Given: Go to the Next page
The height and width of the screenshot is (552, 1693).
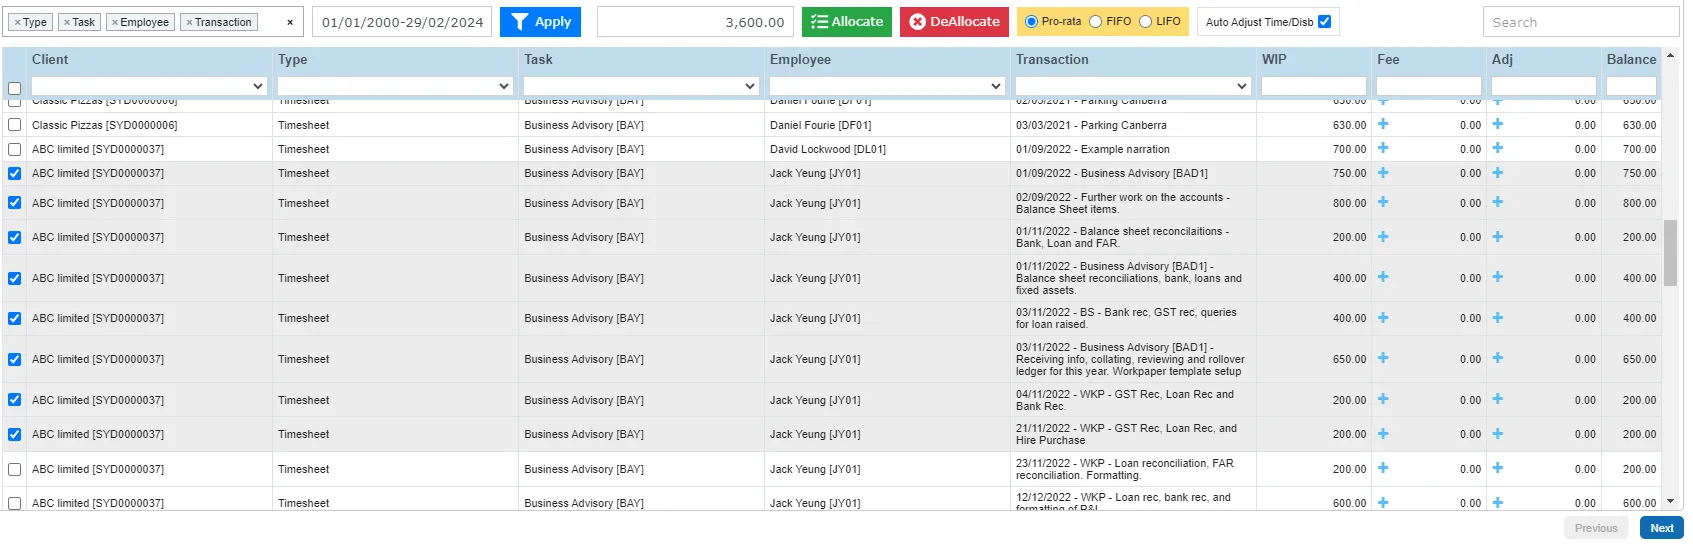Looking at the screenshot, I should (1661, 528).
